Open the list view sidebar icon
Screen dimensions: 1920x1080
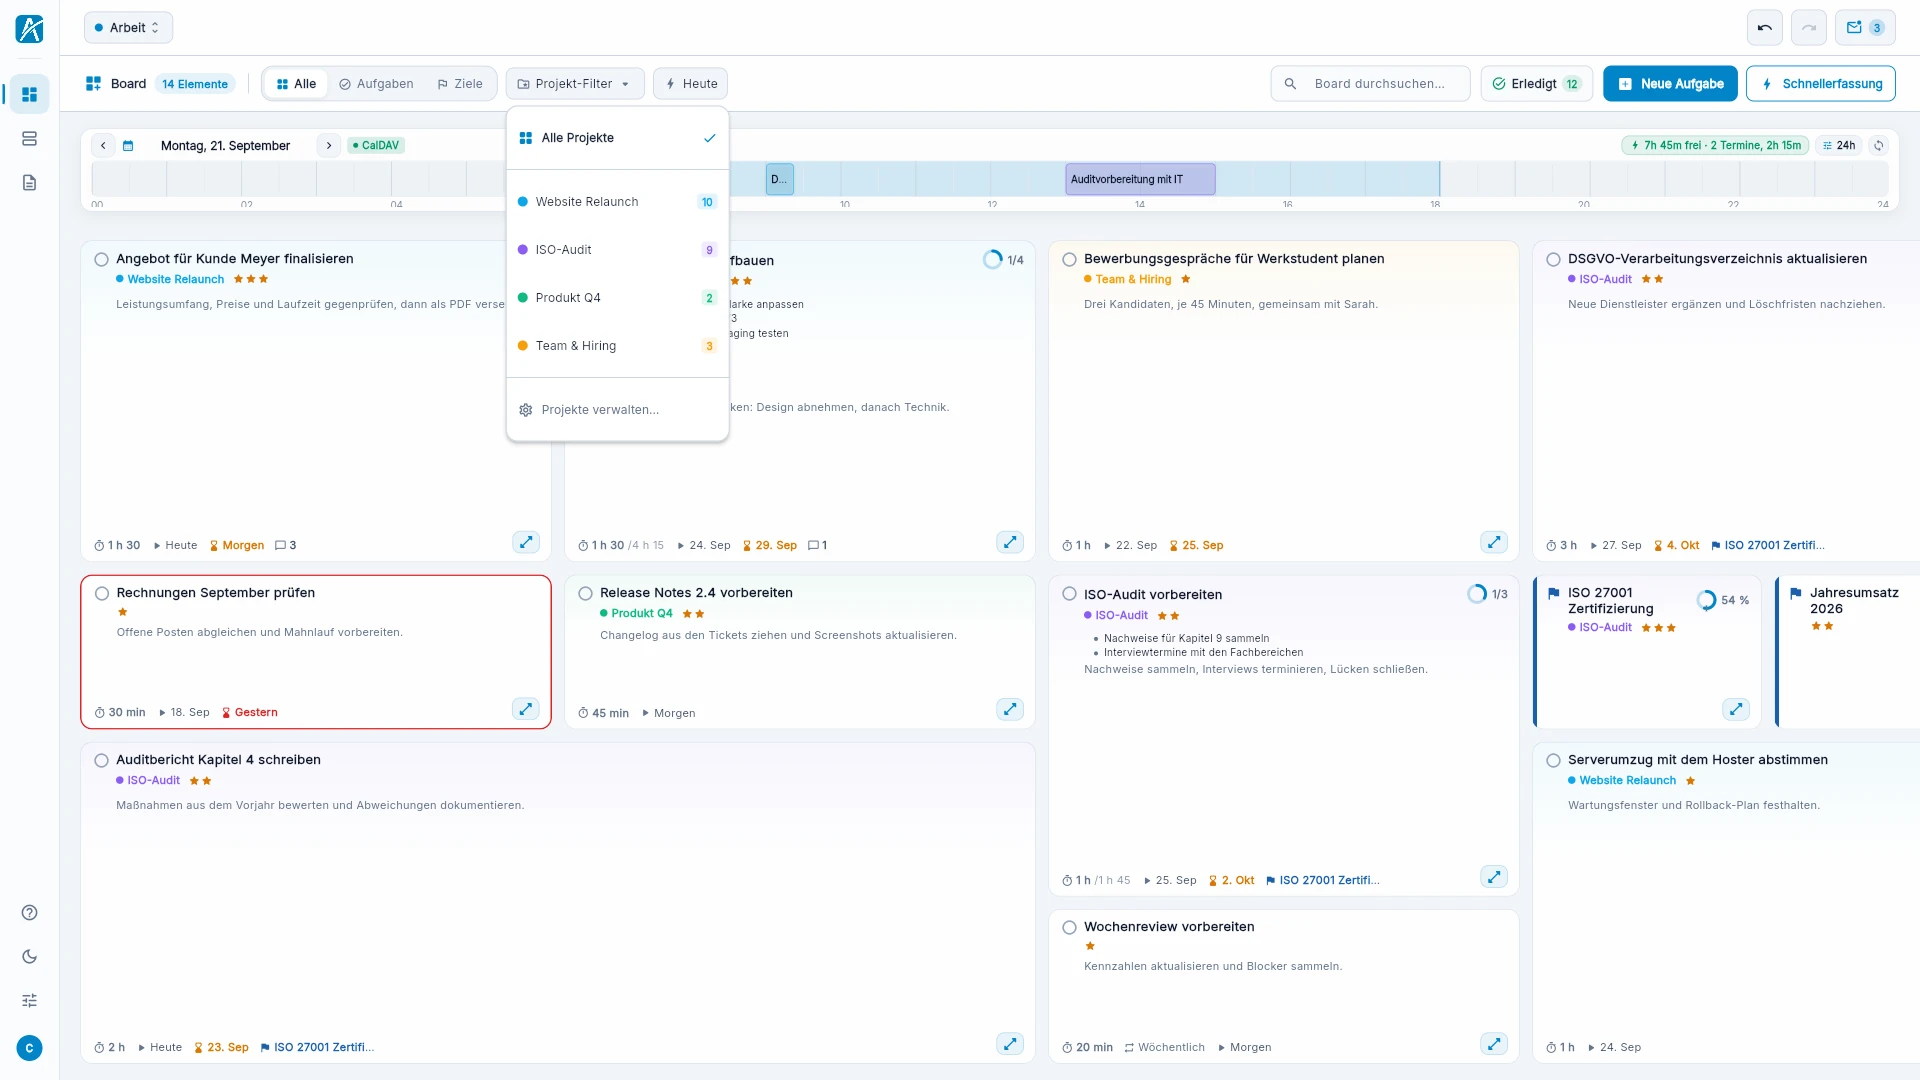pyautogui.click(x=29, y=138)
